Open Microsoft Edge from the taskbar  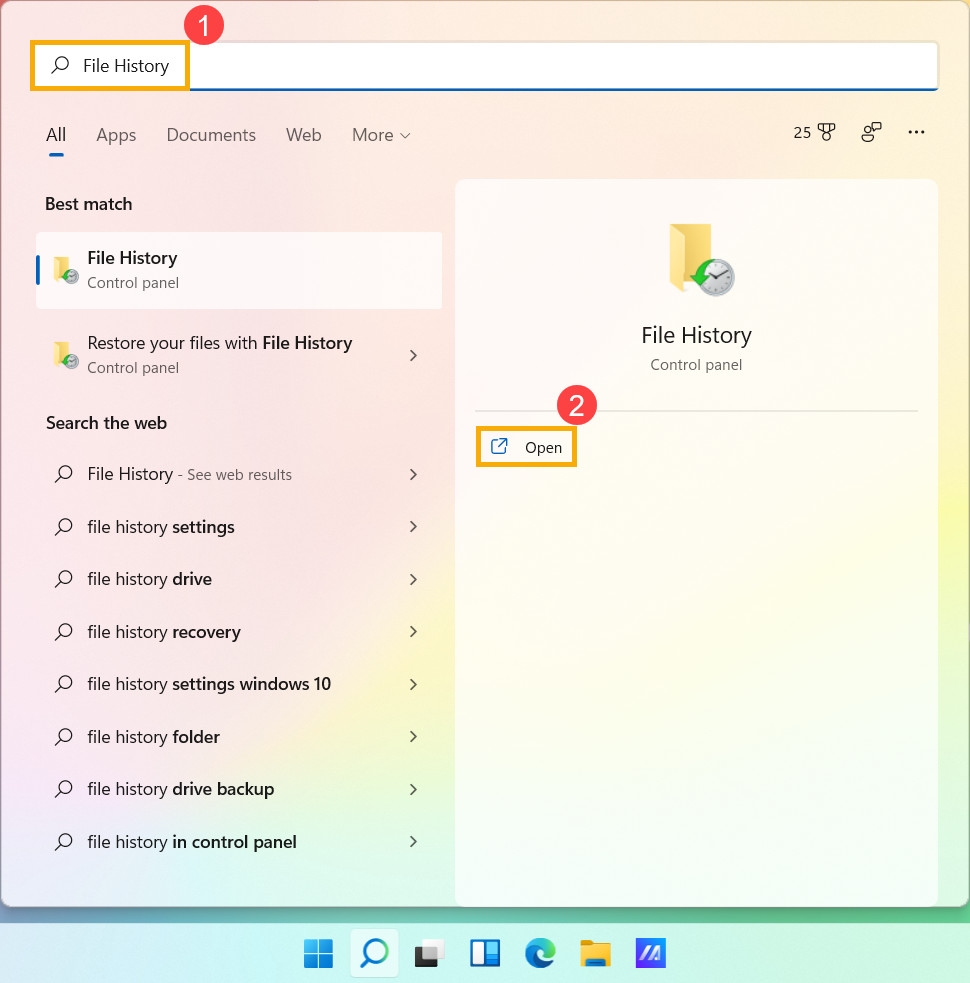[x=540, y=953]
